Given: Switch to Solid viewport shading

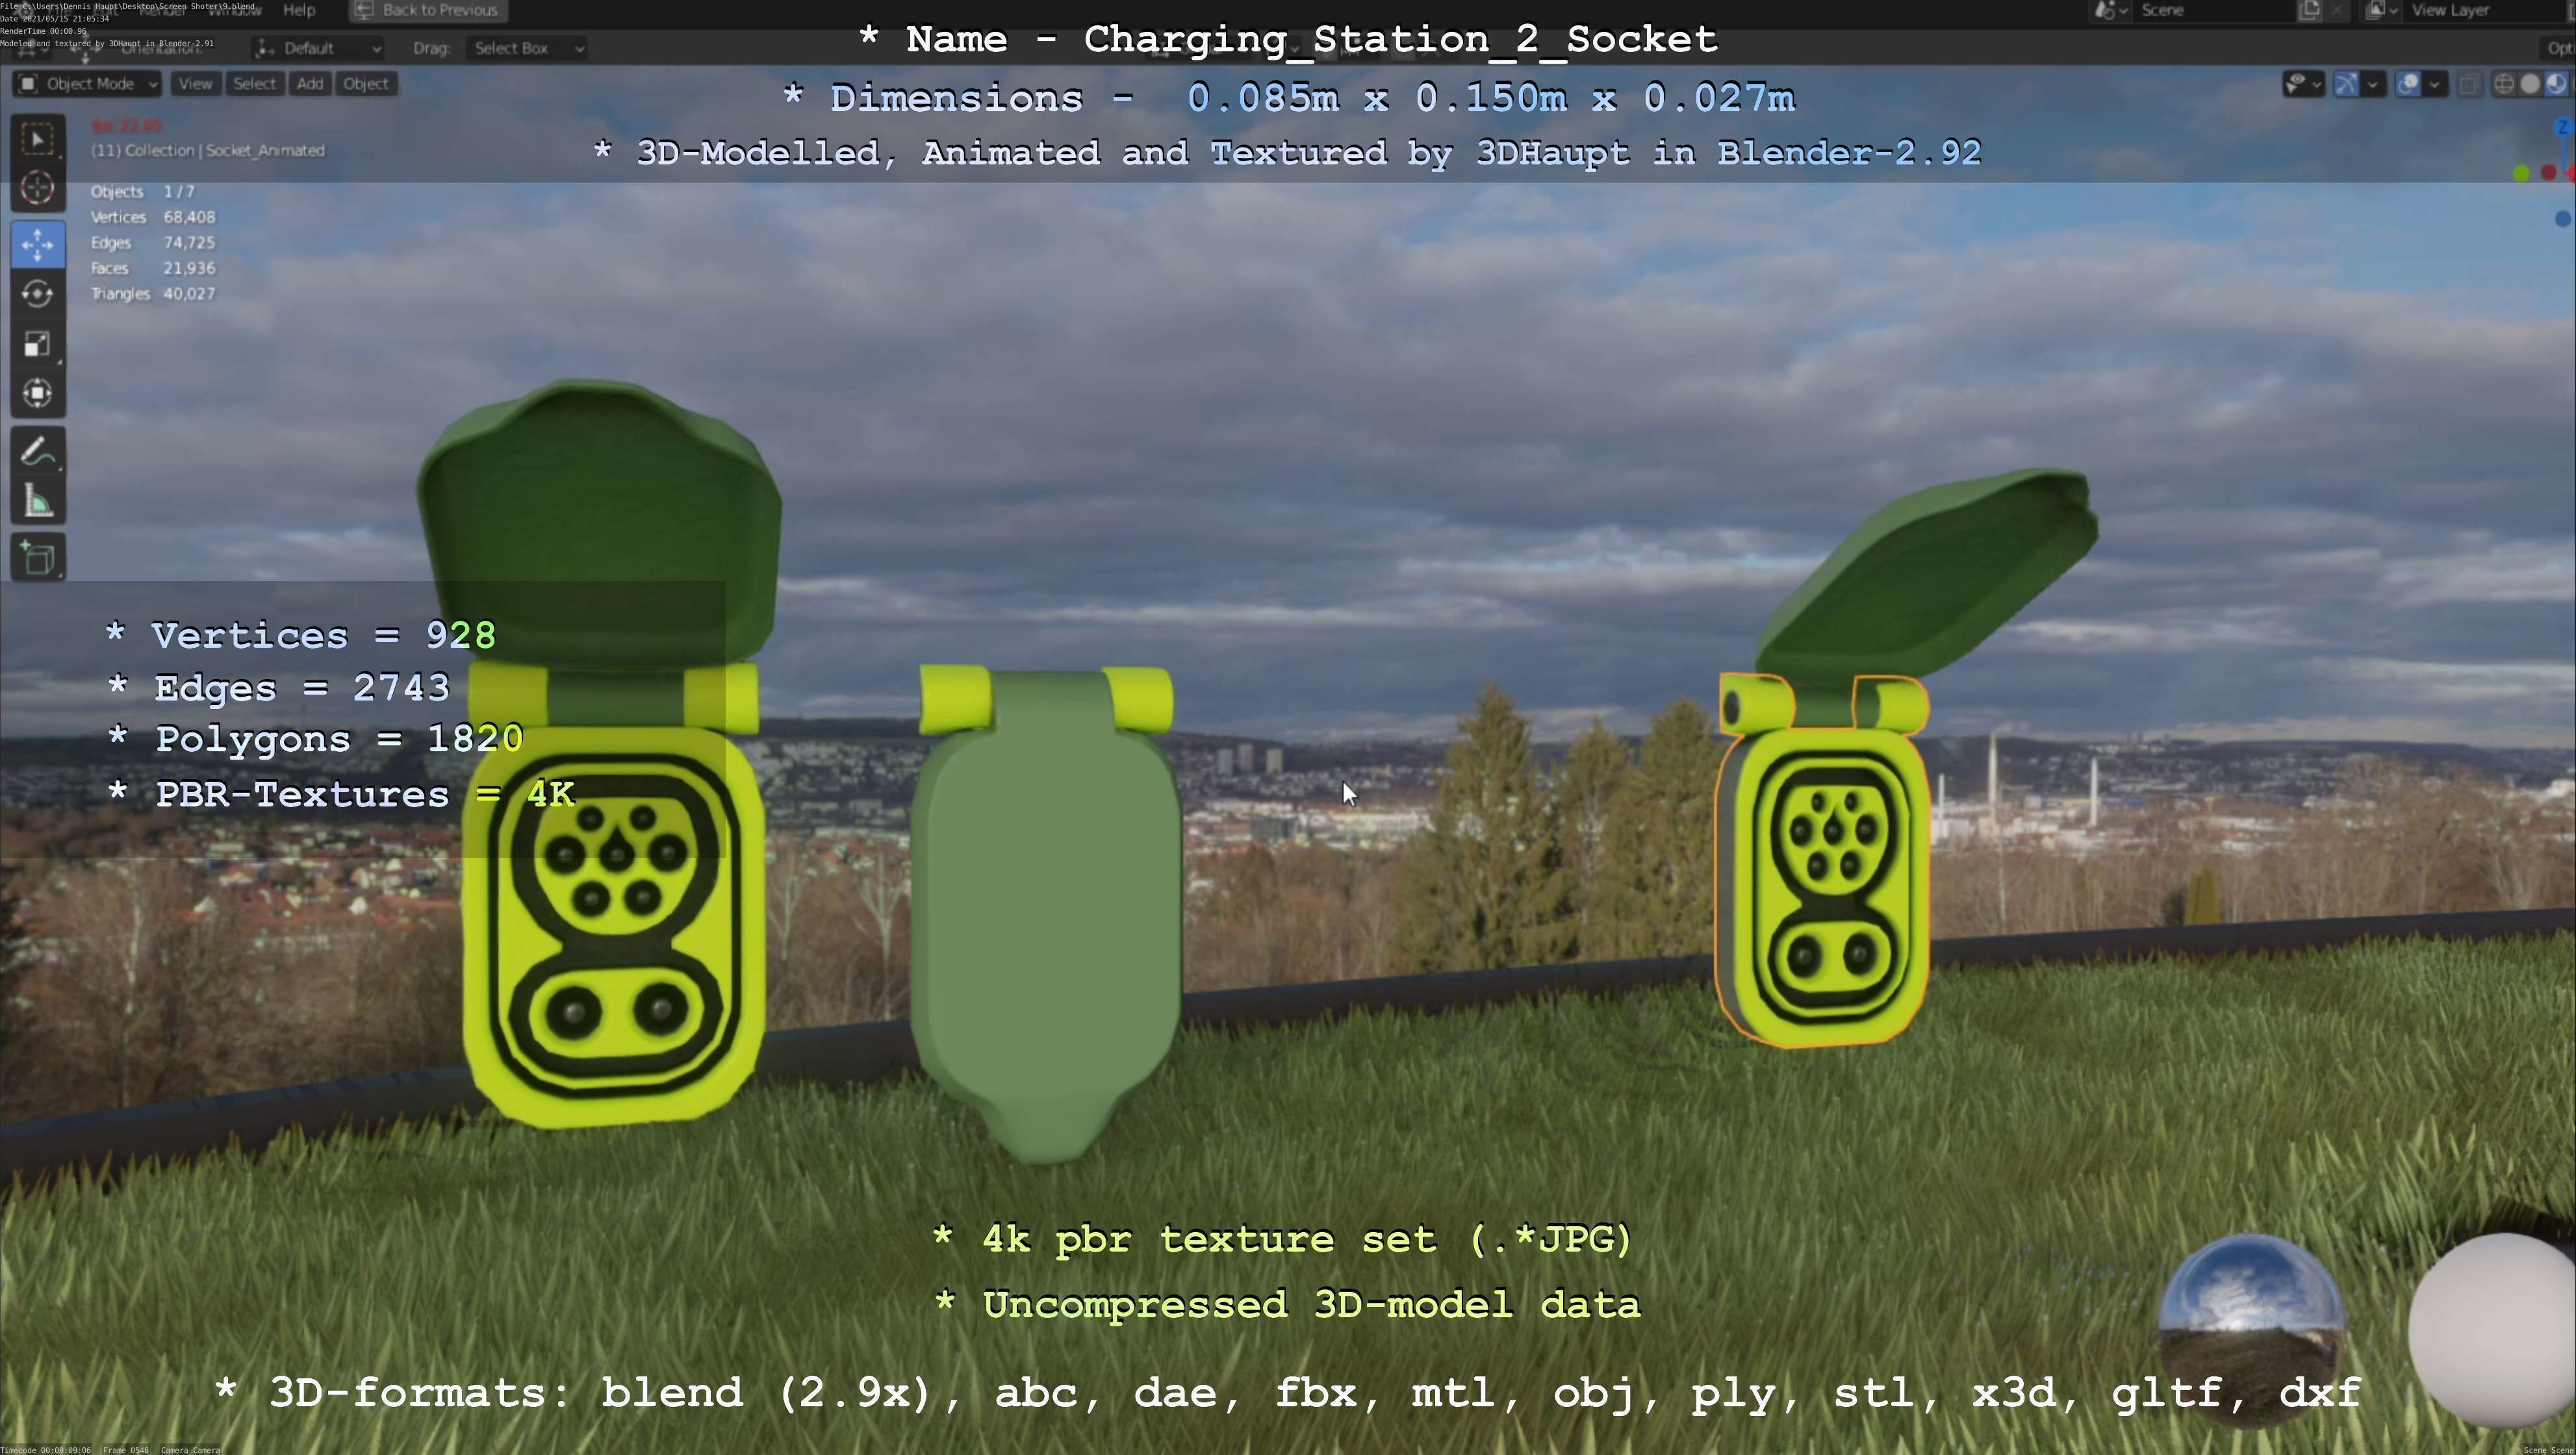Looking at the screenshot, I should (x=2530, y=84).
